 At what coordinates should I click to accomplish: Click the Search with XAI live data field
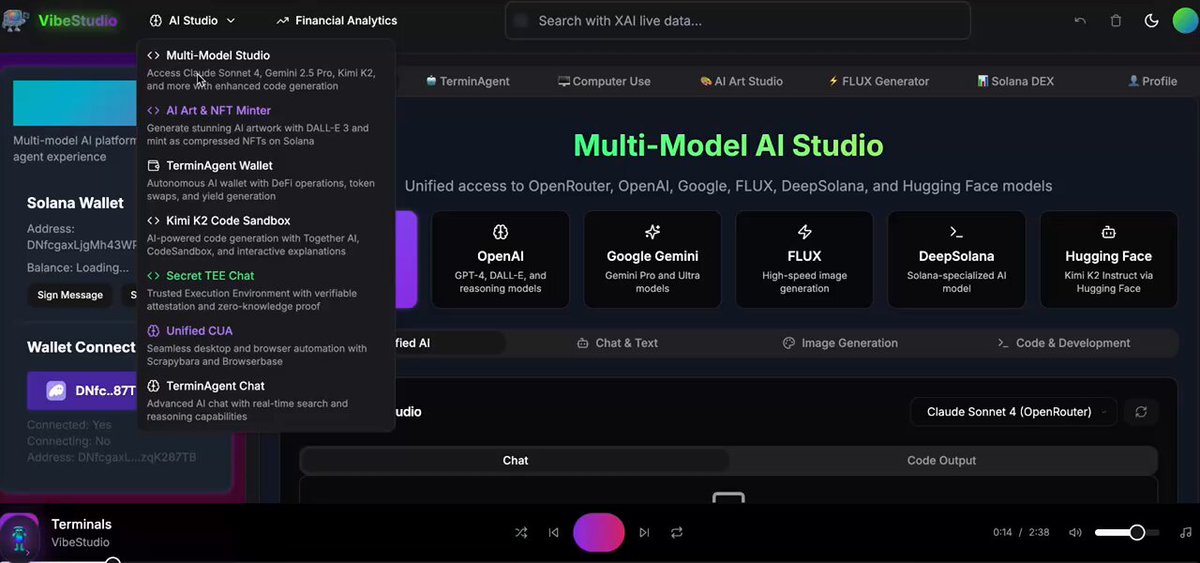tap(738, 20)
